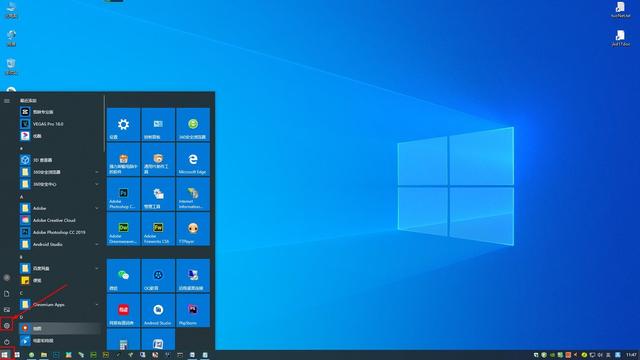Open the Internet Information Services tile
640x360 pixels.
tap(193, 194)
